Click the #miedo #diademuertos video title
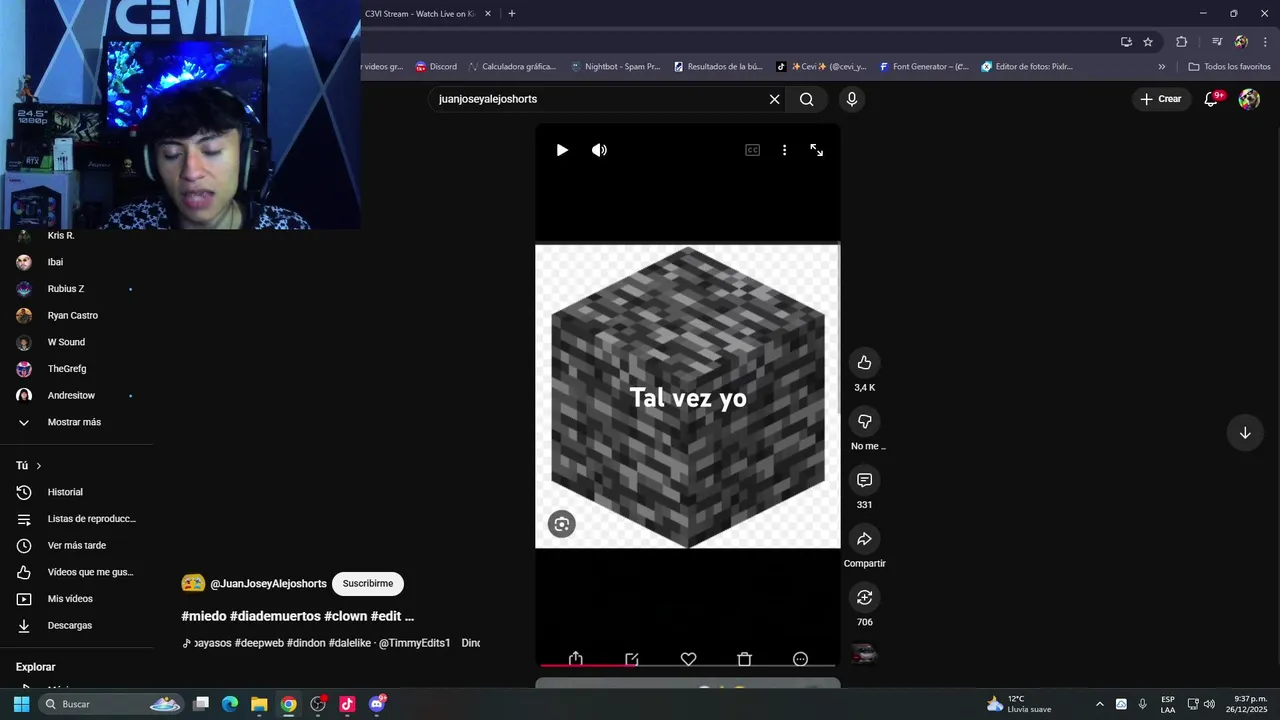Screen dimensions: 1280x720 click(297, 616)
